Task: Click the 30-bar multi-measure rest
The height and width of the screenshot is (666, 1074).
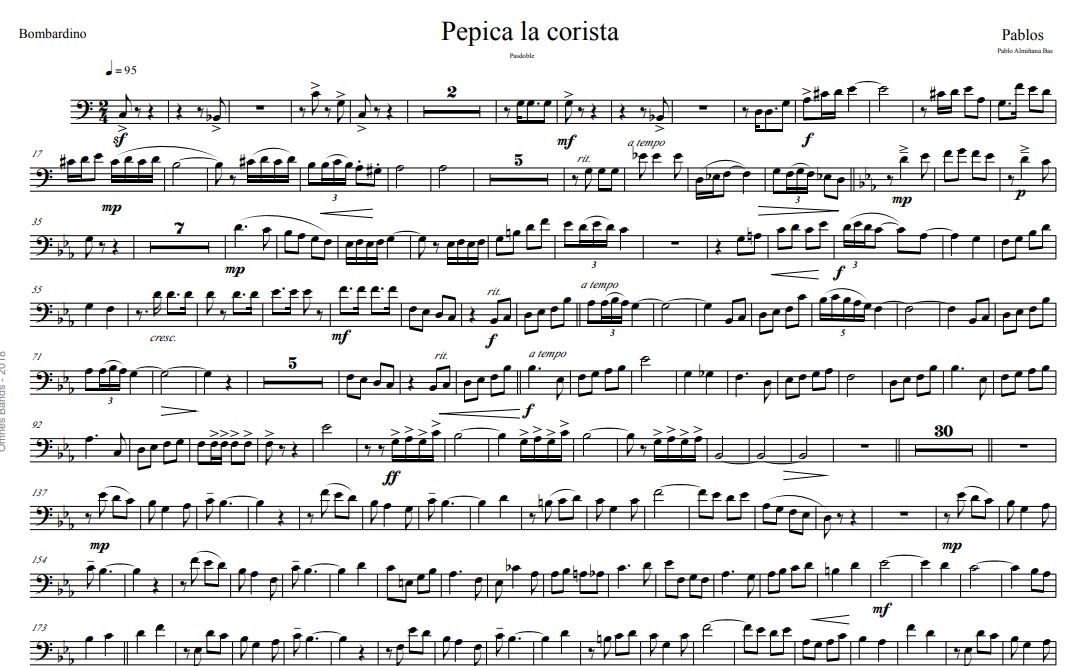Action: [x=943, y=444]
